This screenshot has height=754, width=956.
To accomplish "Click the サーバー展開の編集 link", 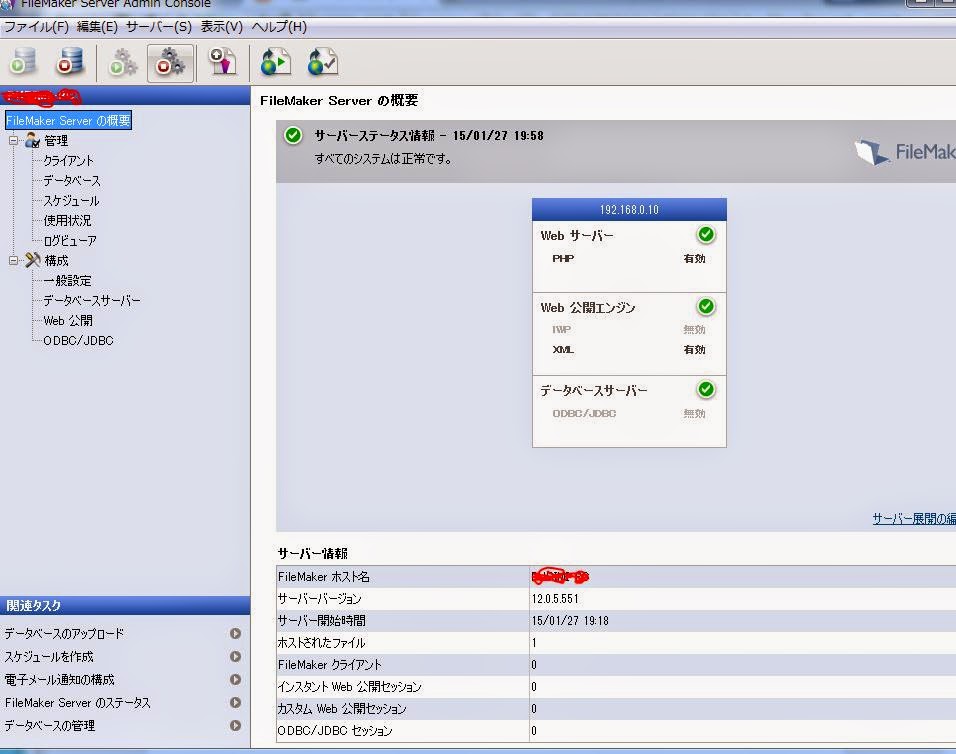I will pos(913,519).
